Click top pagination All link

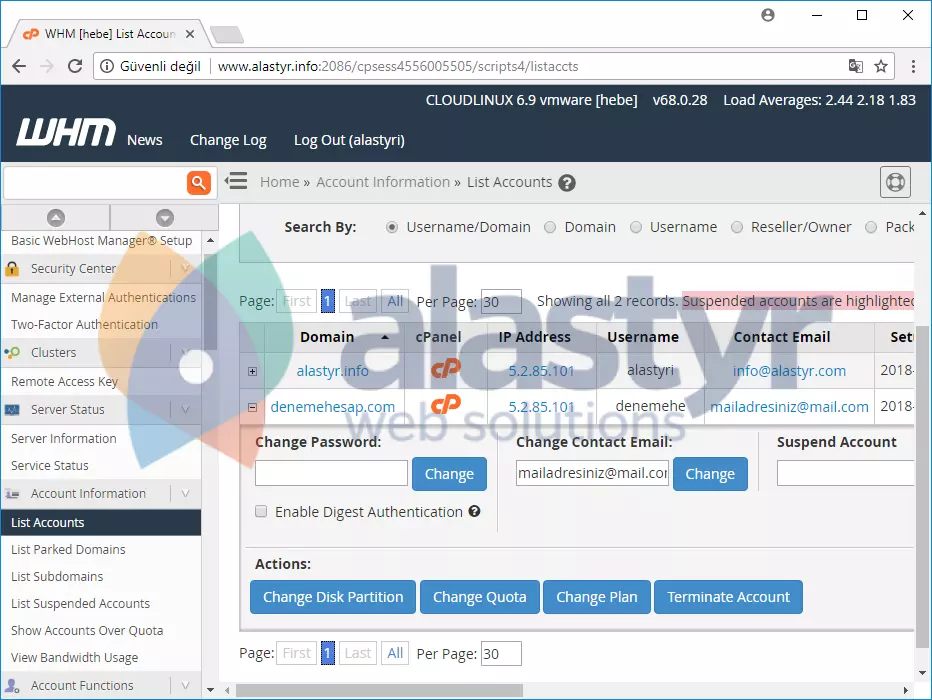click(395, 301)
